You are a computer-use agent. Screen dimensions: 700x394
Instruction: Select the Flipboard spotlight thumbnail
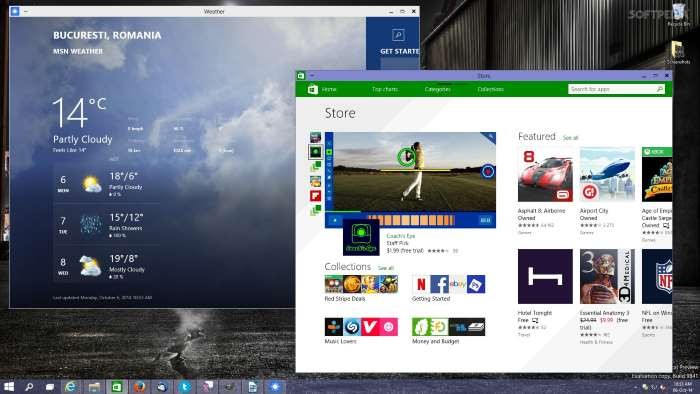(316, 196)
